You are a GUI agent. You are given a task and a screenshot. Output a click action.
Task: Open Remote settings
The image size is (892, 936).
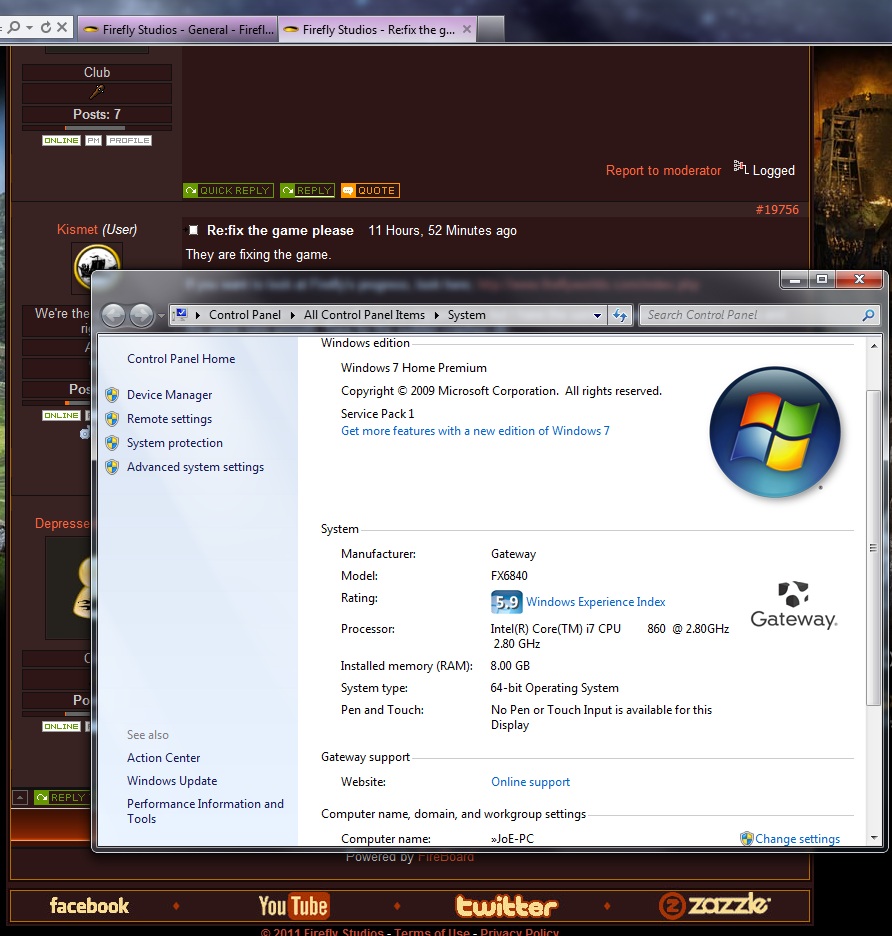(170, 419)
